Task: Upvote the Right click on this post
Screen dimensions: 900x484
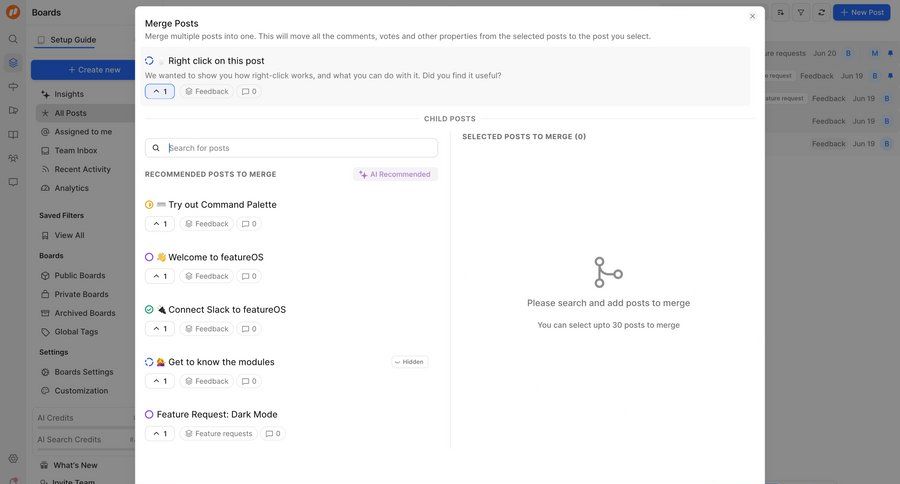Action: (160, 91)
